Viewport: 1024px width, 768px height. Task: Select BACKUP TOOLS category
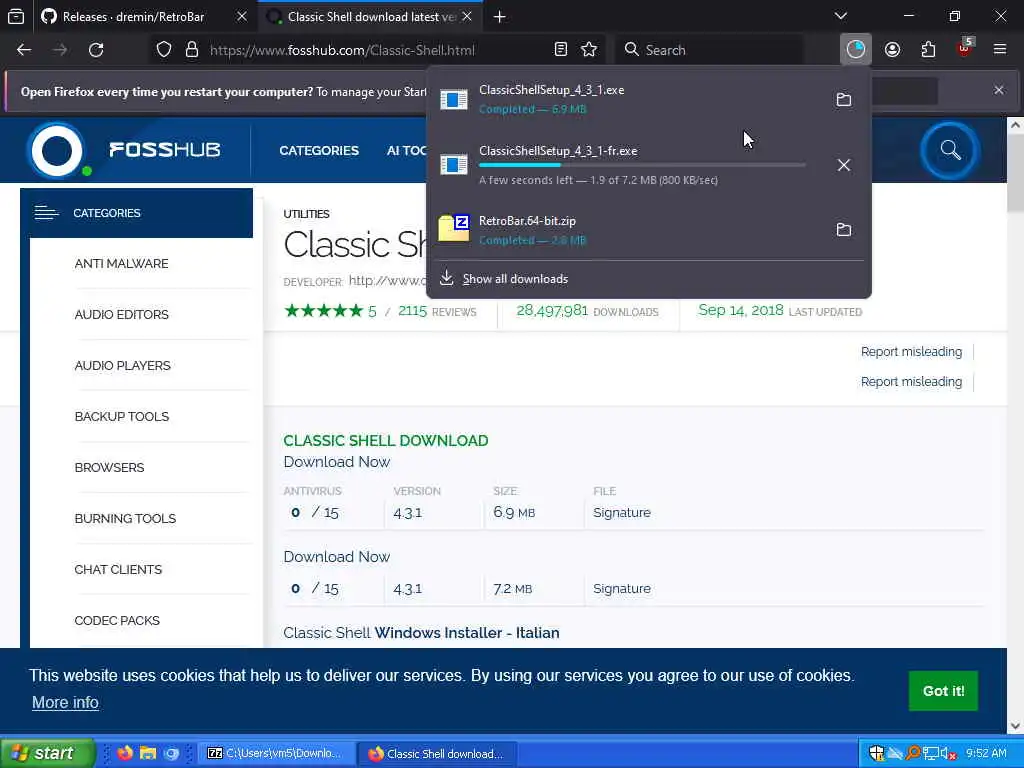pyautogui.click(x=121, y=417)
